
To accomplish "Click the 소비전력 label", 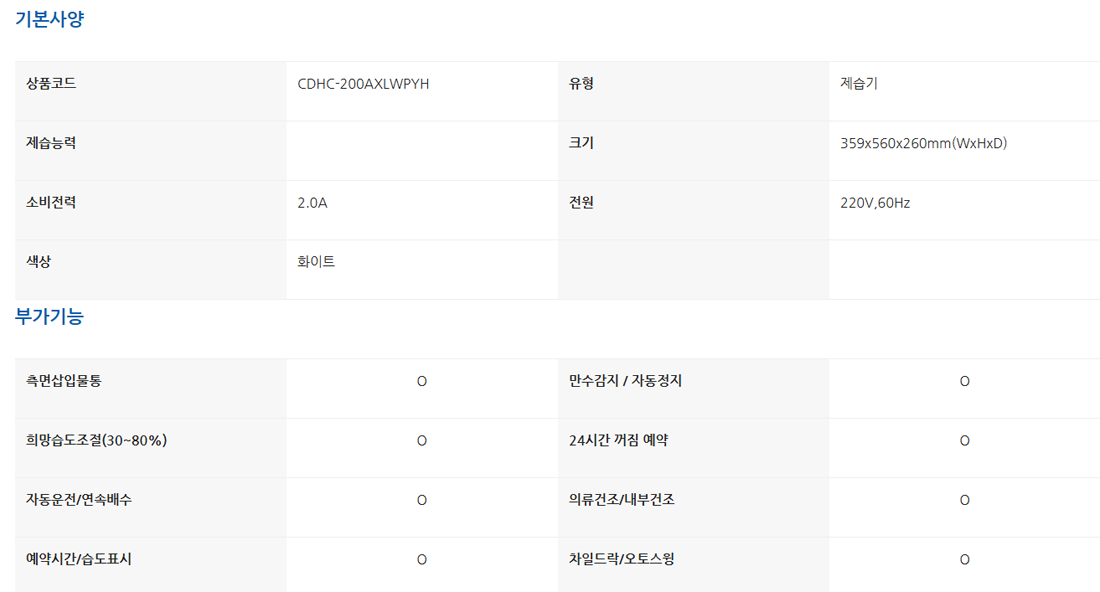I will 51,203.
